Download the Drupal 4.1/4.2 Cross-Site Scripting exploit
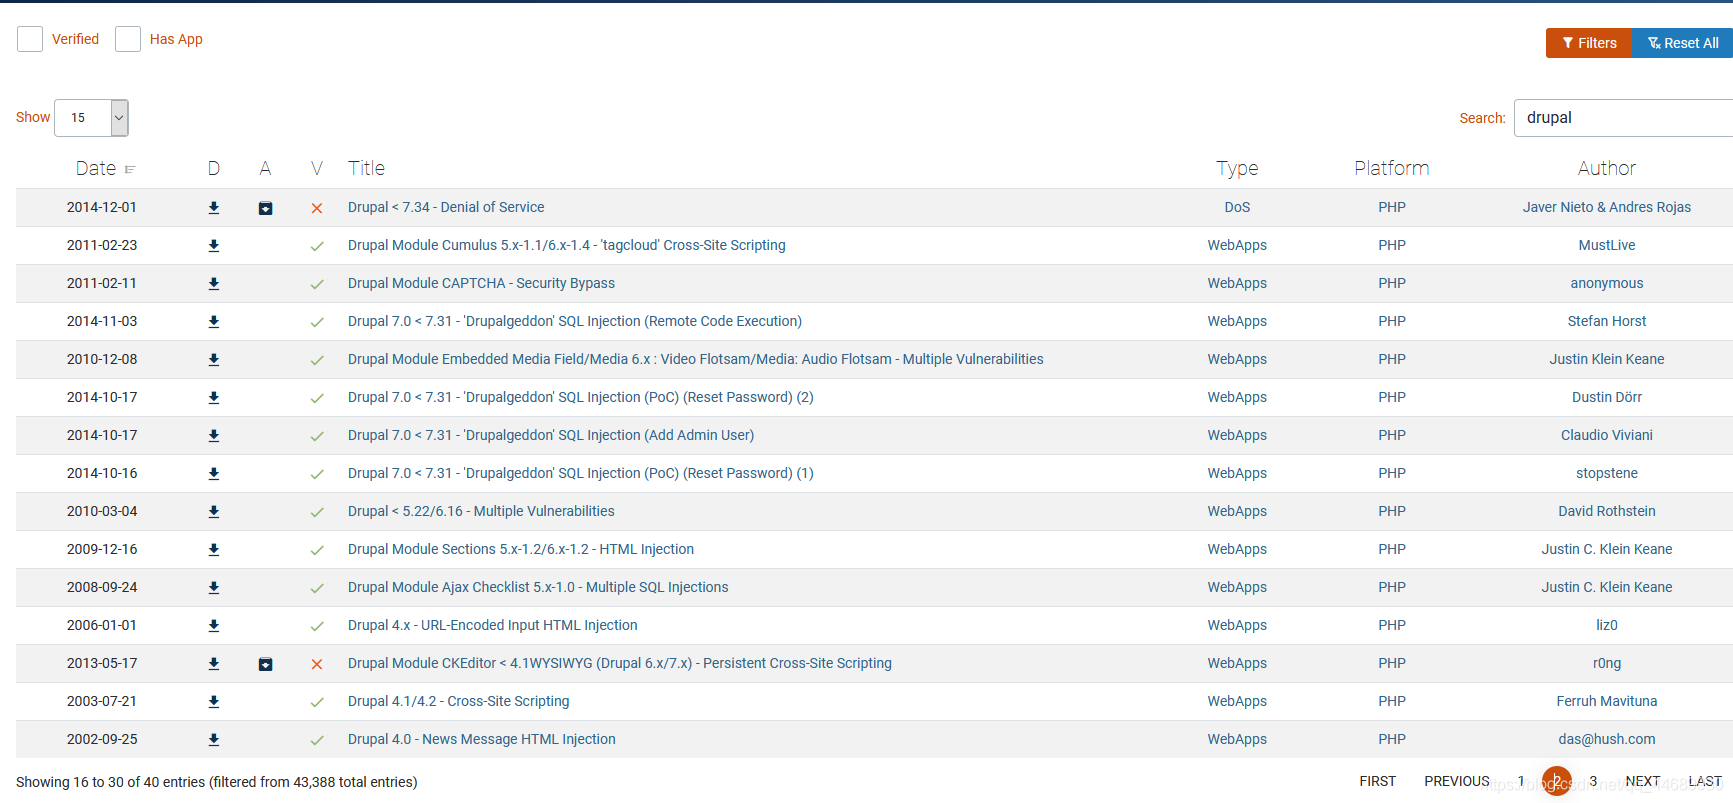This screenshot has width=1733, height=803. coord(213,702)
